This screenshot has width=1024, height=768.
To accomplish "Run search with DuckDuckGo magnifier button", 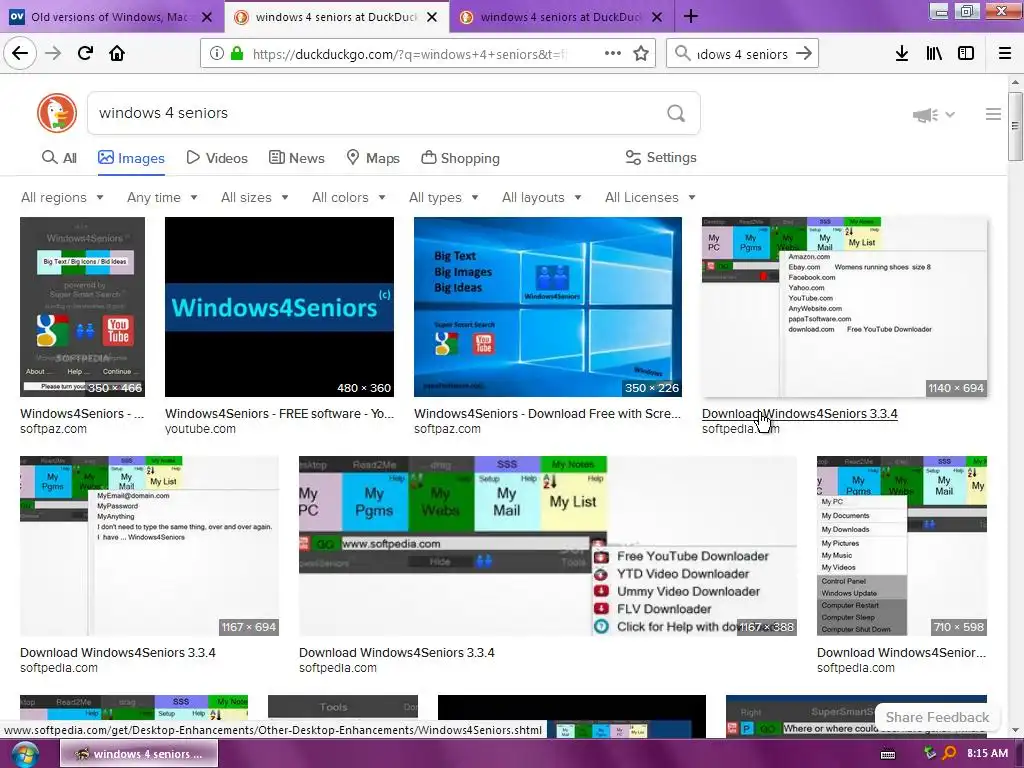I will click(676, 114).
